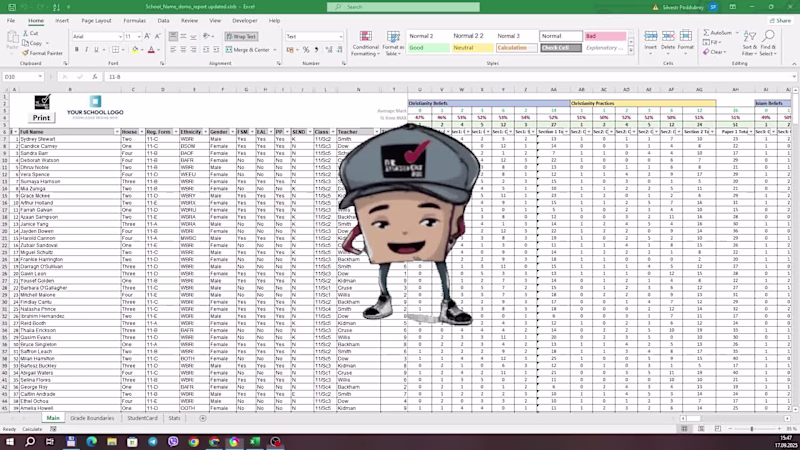Screen dimensions: 800x450
Task: Toggle Bold formatting
Action: click(x=77, y=49)
